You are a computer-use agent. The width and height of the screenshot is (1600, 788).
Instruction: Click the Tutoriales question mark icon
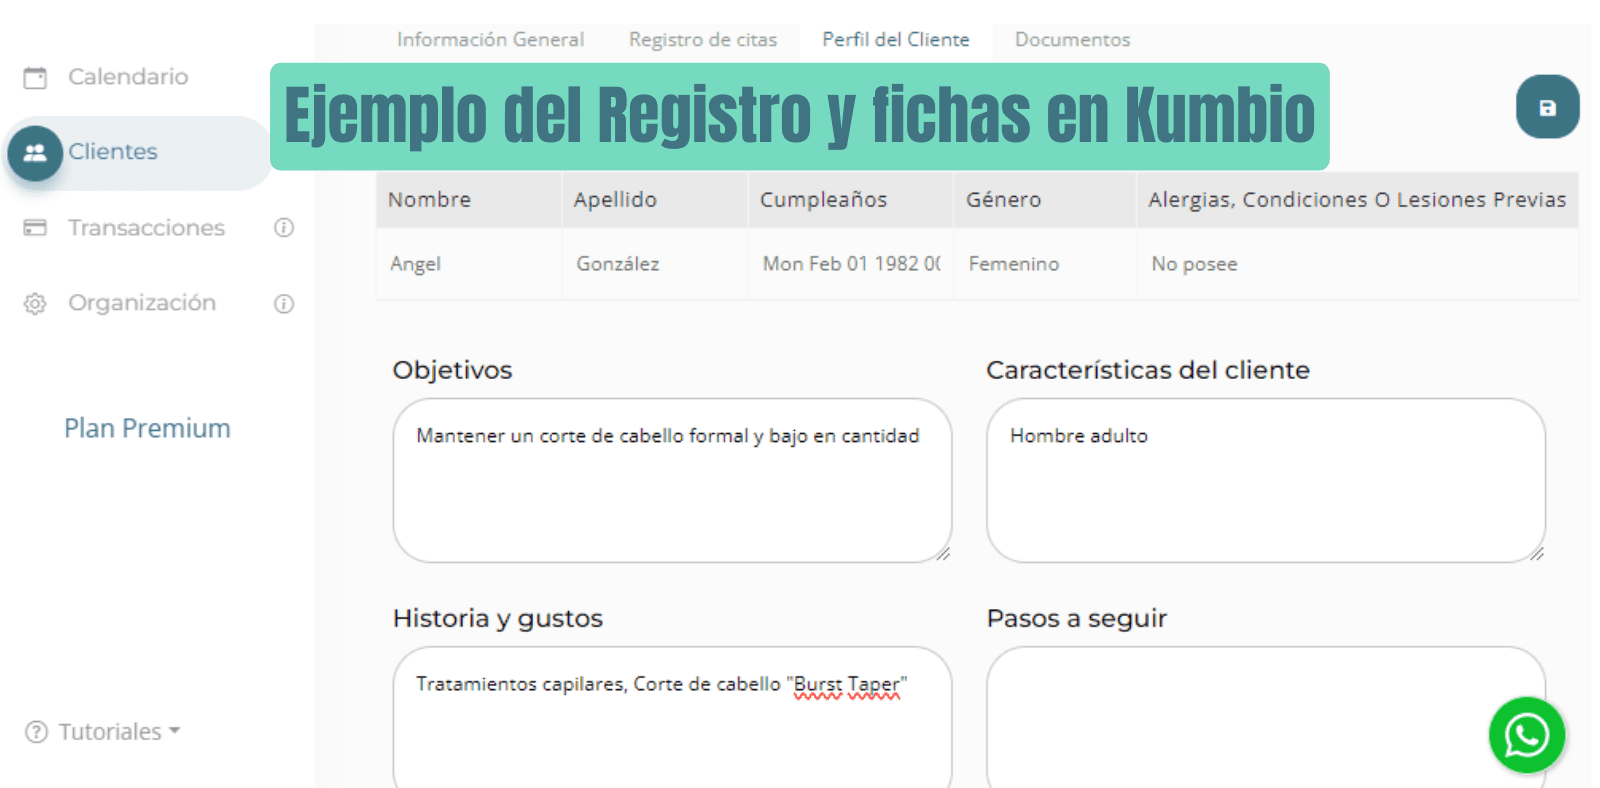36,732
